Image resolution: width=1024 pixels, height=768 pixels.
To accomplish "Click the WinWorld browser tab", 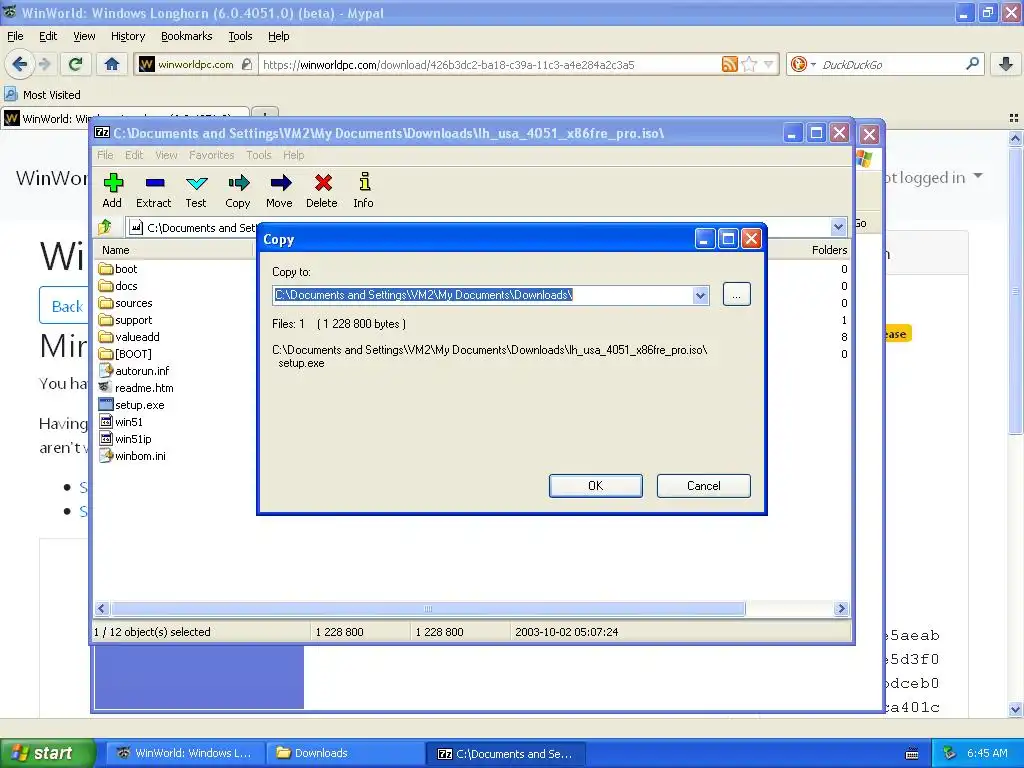I will pyautogui.click(x=125, y=118).
